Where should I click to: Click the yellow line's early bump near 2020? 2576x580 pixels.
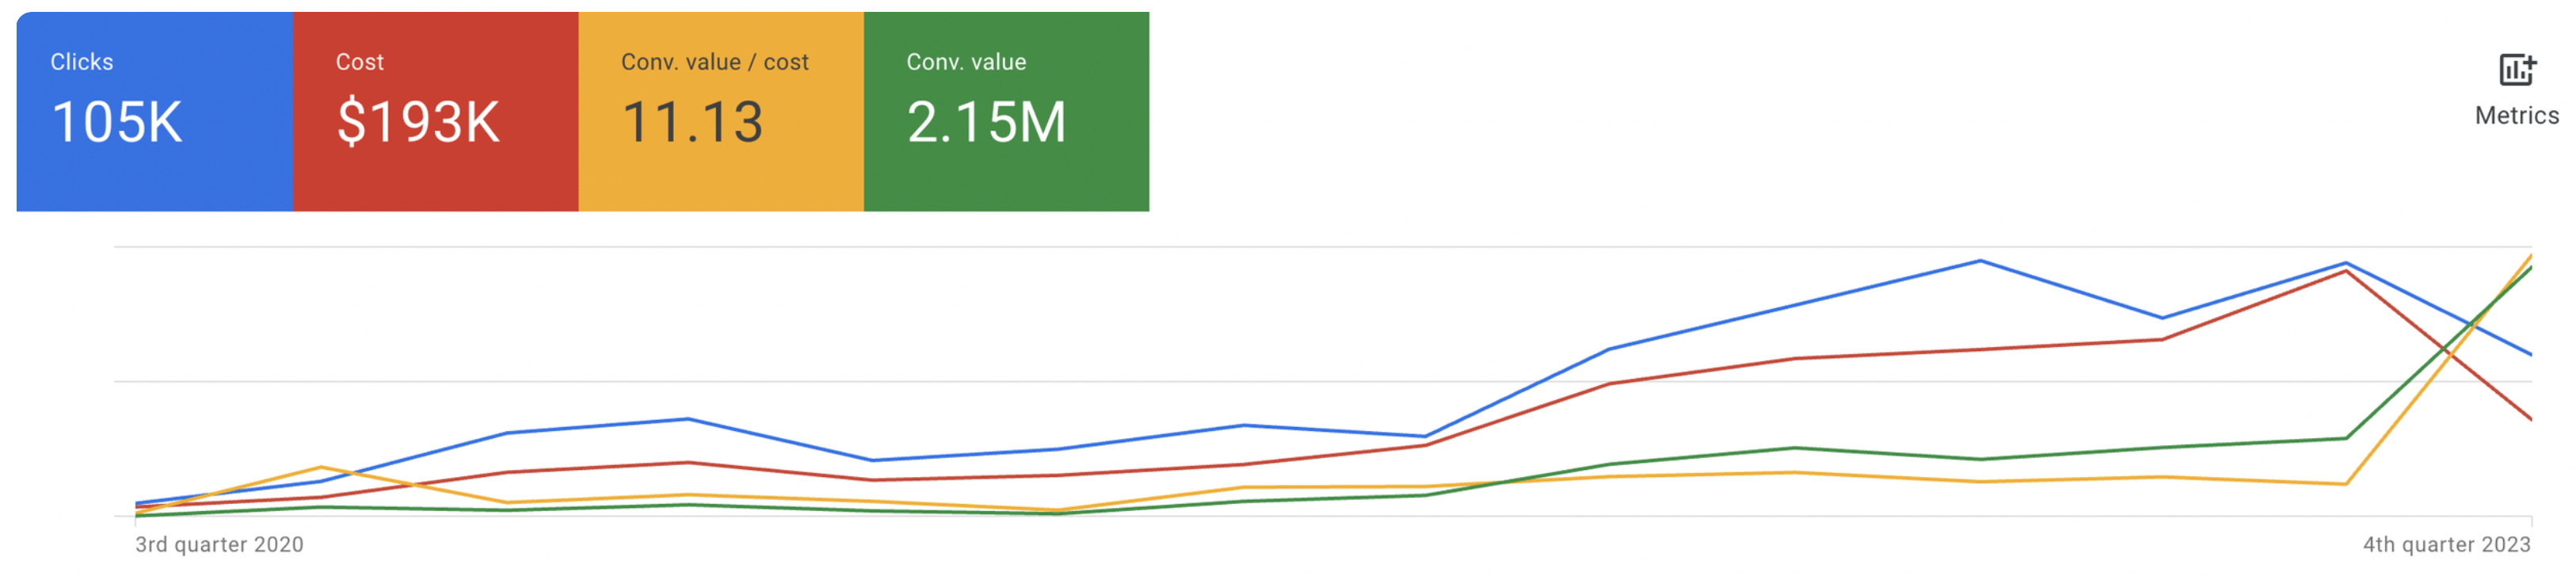[x=320, y=467]
